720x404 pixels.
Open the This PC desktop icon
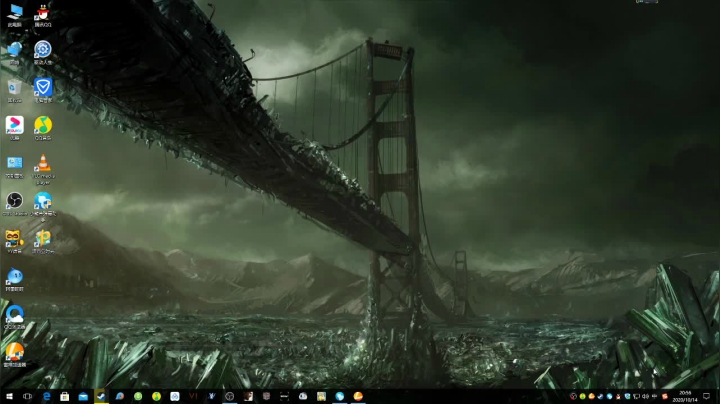(15, 15)
